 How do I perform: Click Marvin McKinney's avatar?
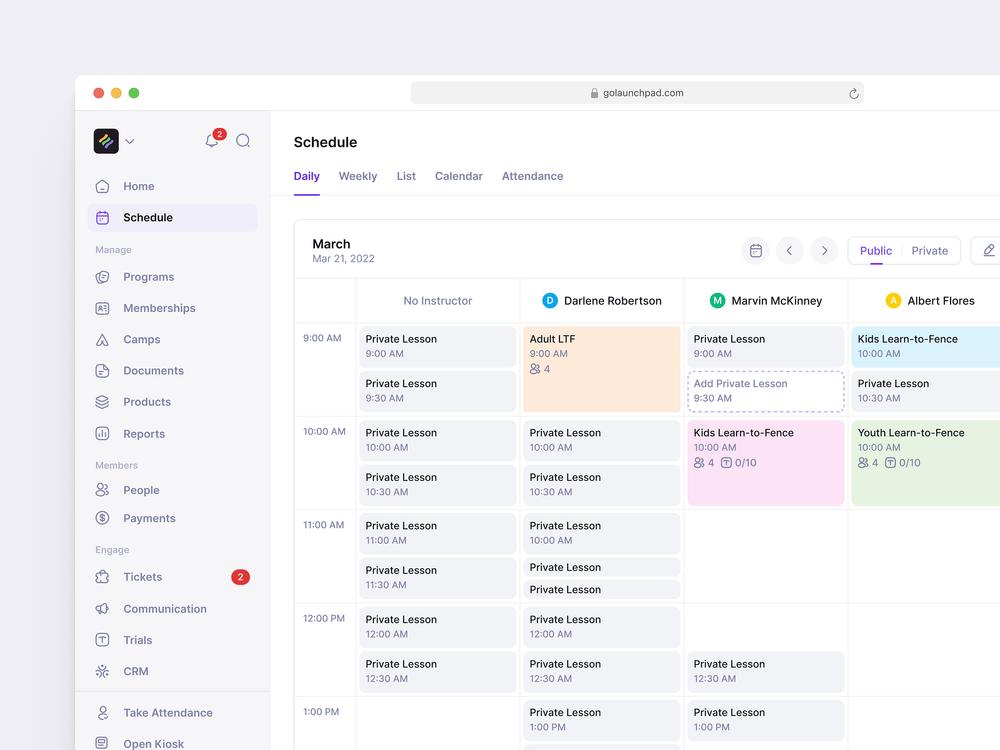pyautogui.click(x=717, y=300)
